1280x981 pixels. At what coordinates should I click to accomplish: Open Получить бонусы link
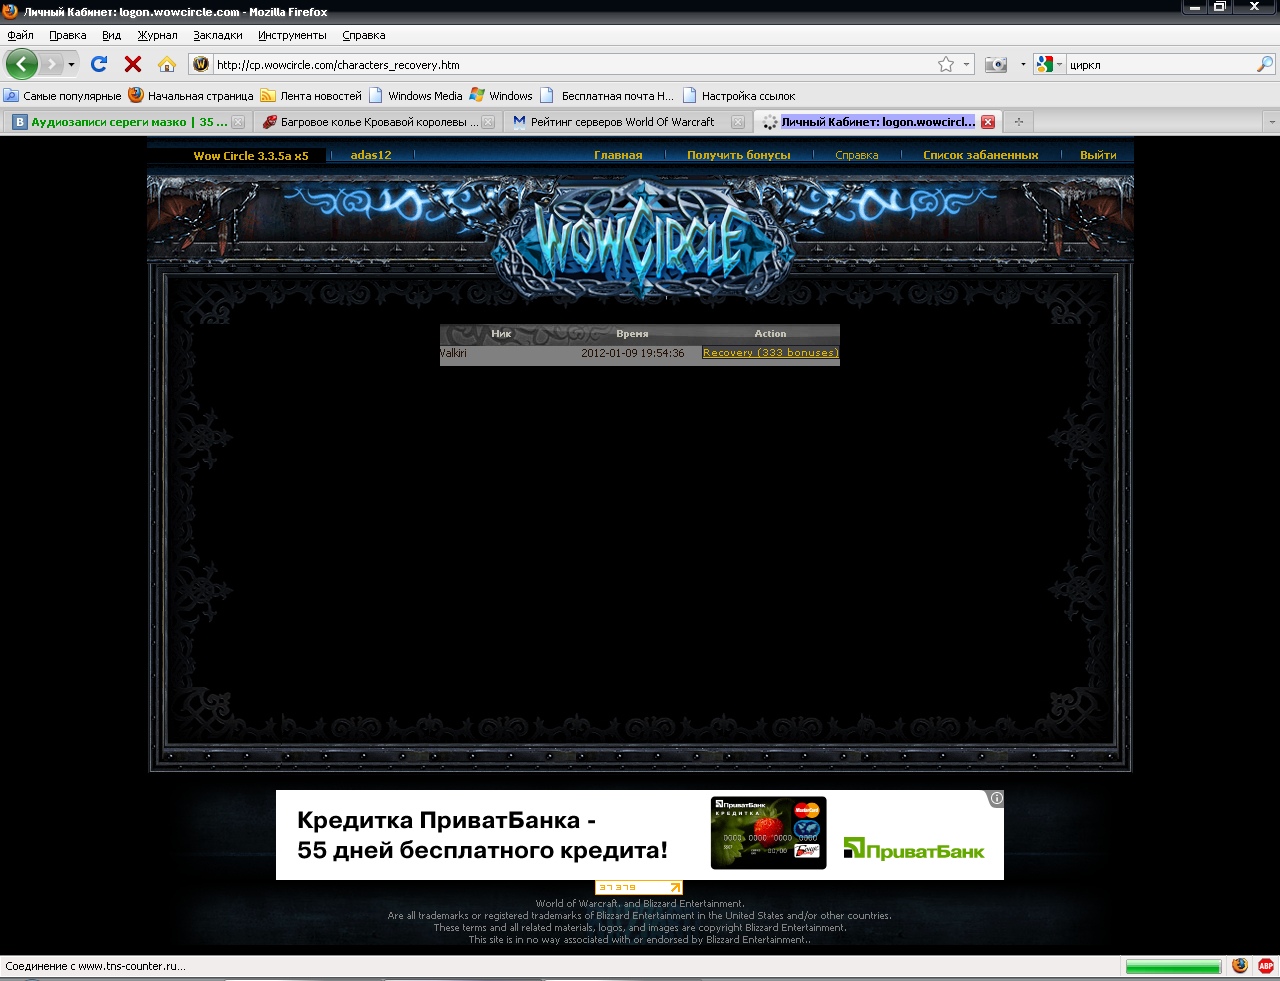739,155
